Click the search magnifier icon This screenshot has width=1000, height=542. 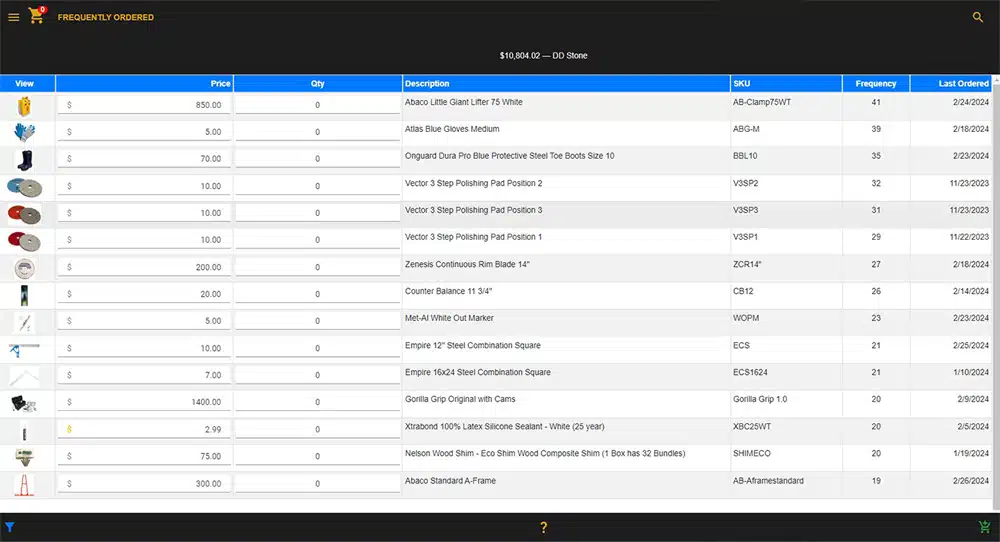[x=978, y=17]
